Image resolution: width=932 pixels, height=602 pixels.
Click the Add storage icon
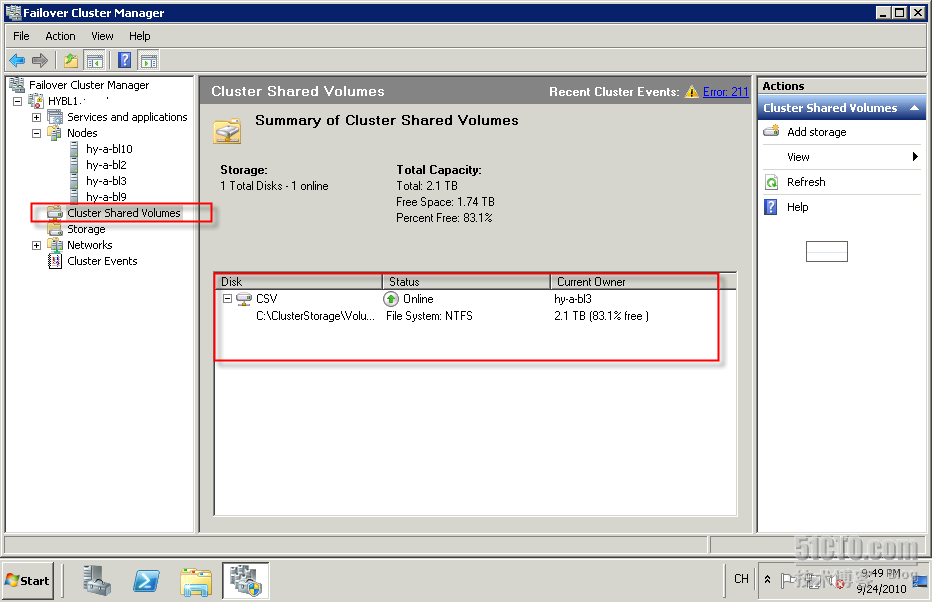pyautogui.click(x=772, y=131)
